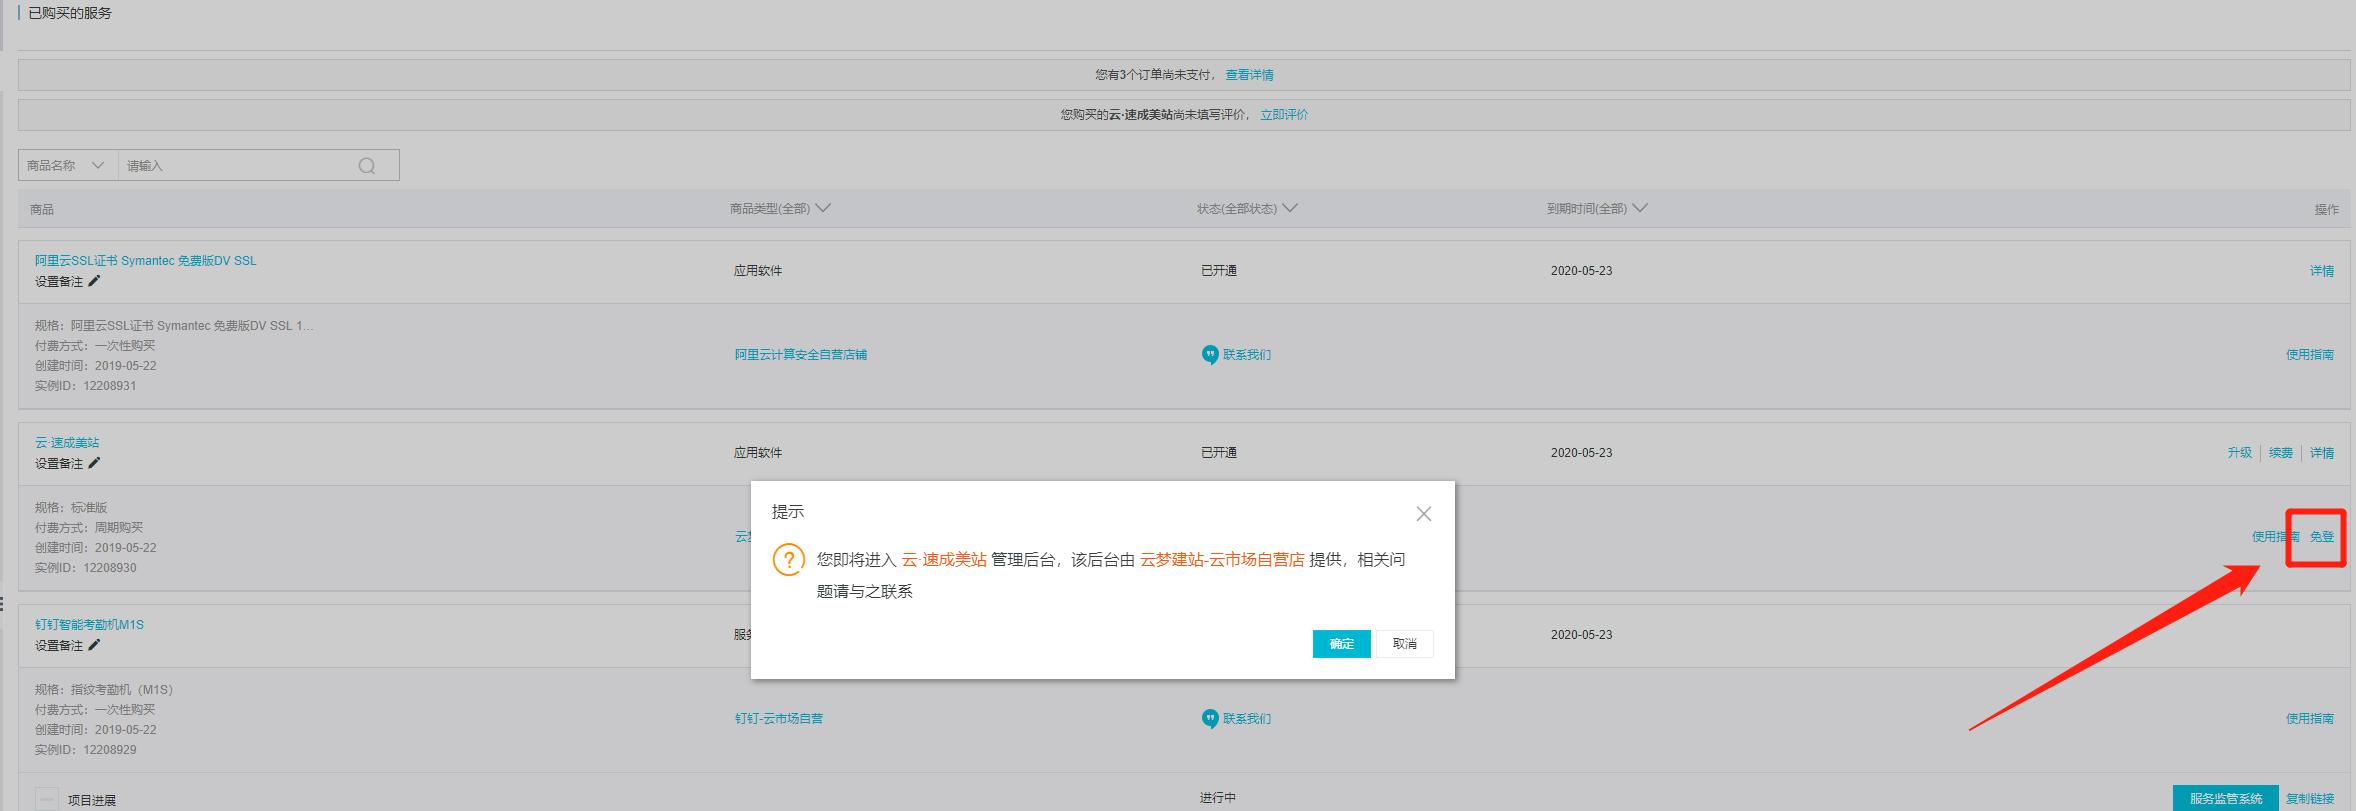
Task: Edit remark pencil for 云·速成美站
Action: click(94, 463)
